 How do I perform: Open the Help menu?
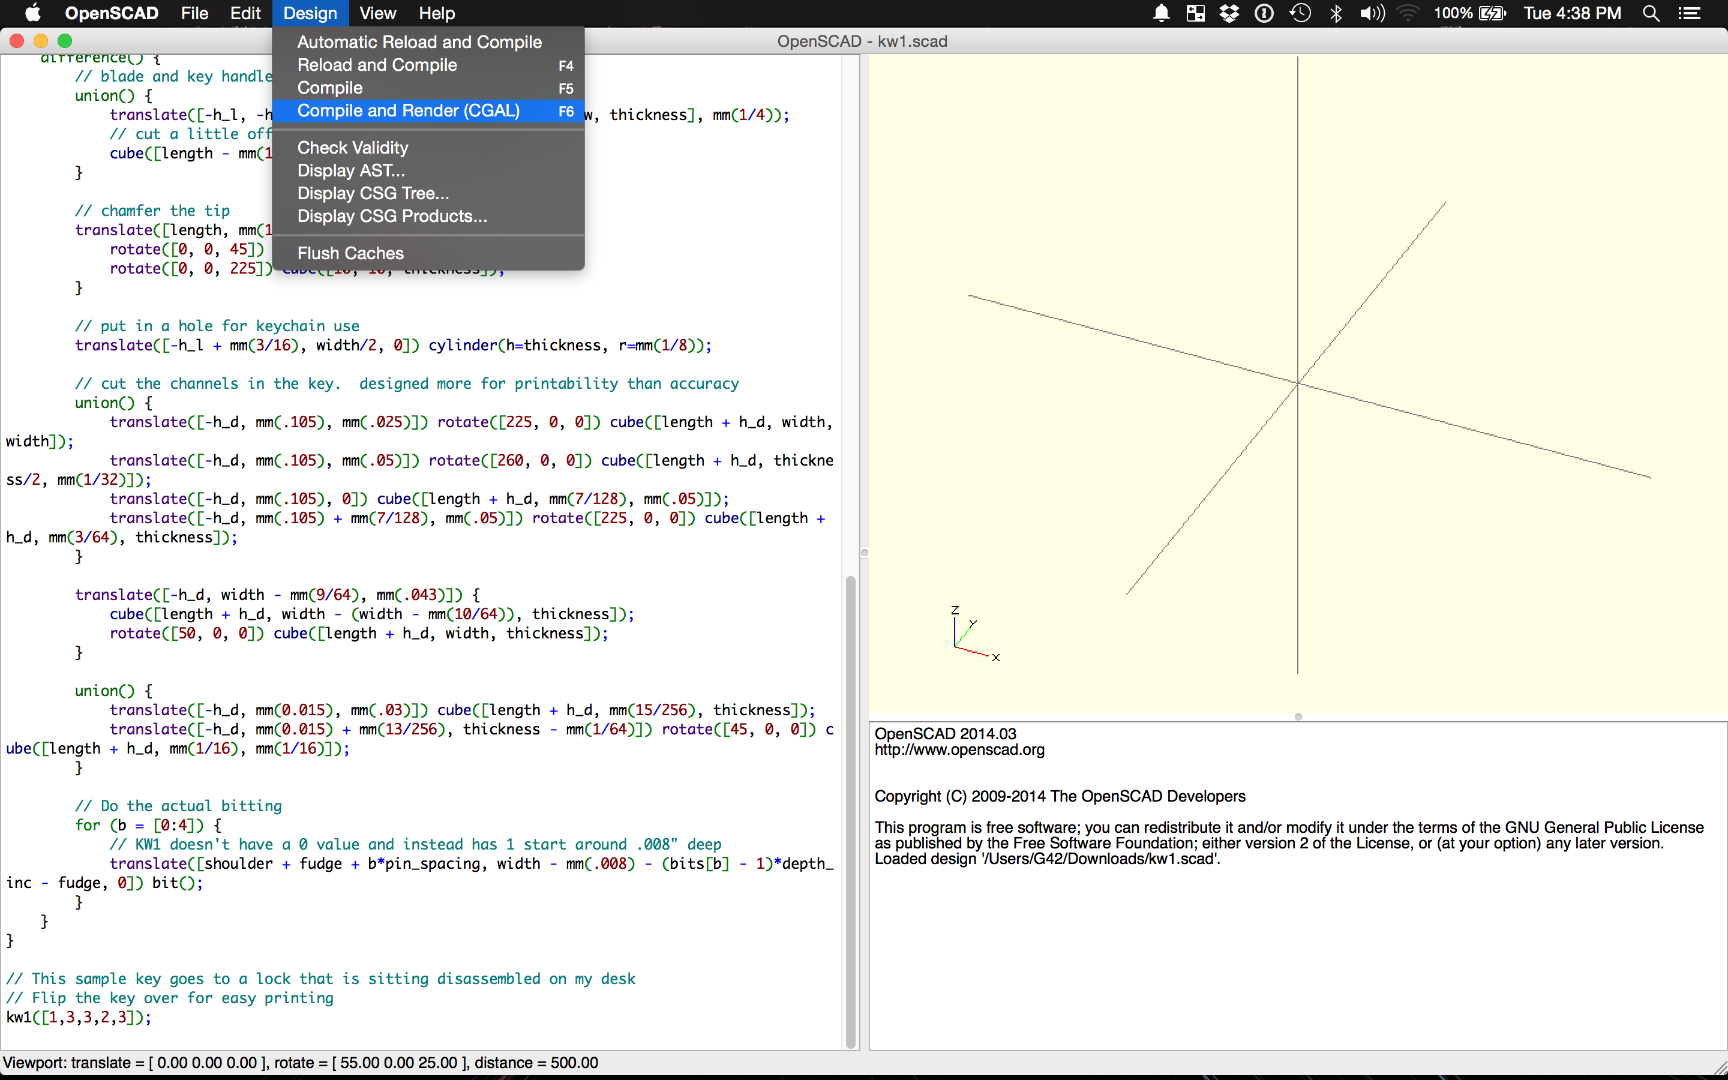[436, 13]
